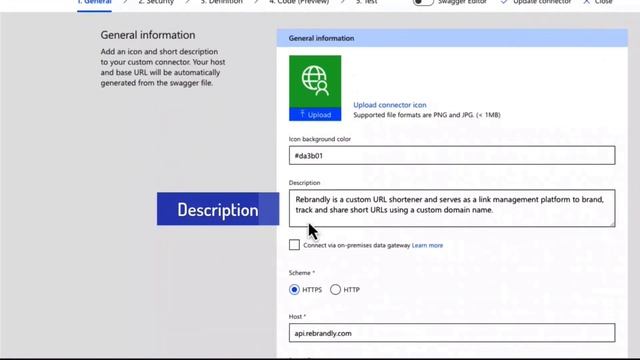Click the green globe connector icon image
Image resolution: width=640 pixels, height=360 pixels.
coord(315,82)
